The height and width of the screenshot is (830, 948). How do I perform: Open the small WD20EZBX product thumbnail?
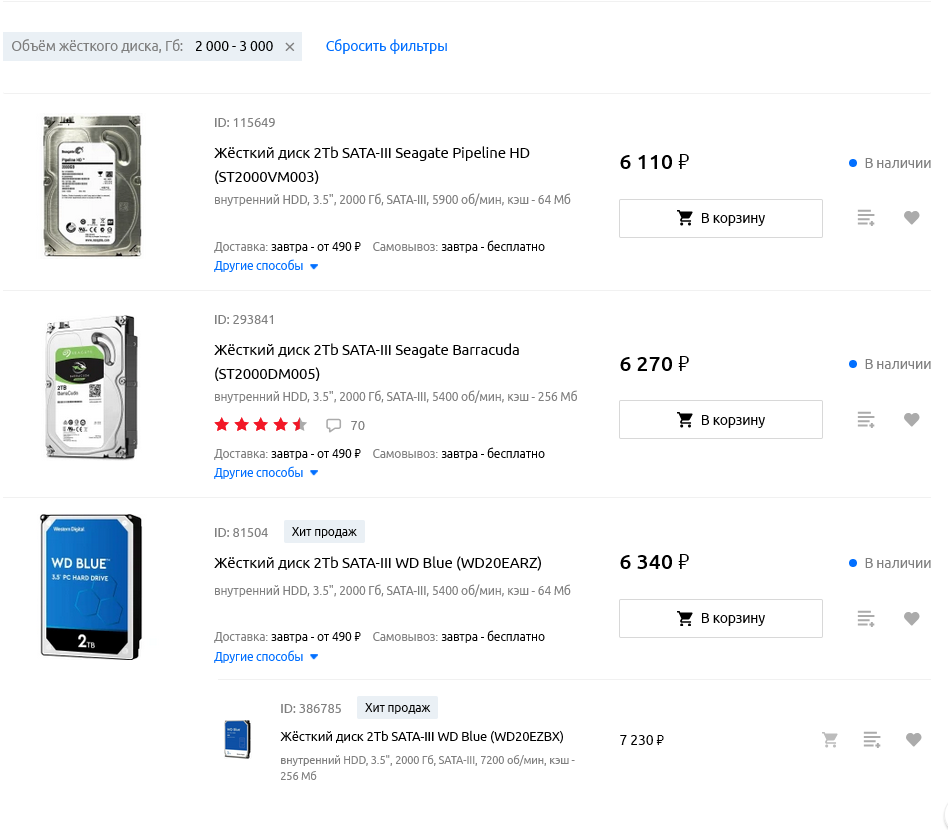click(x=237, y=739)
